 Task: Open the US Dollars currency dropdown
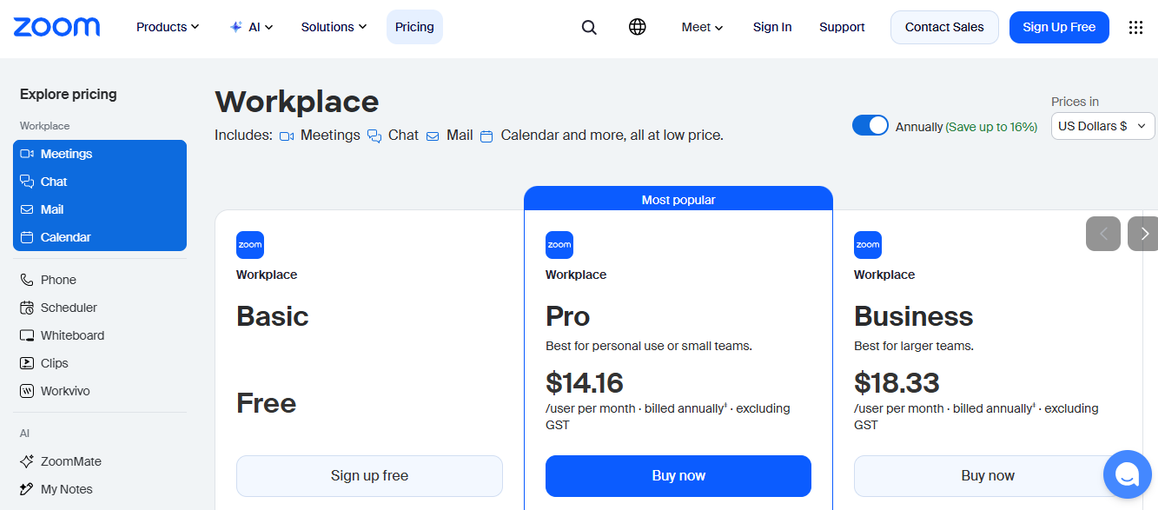point(1103,126)
